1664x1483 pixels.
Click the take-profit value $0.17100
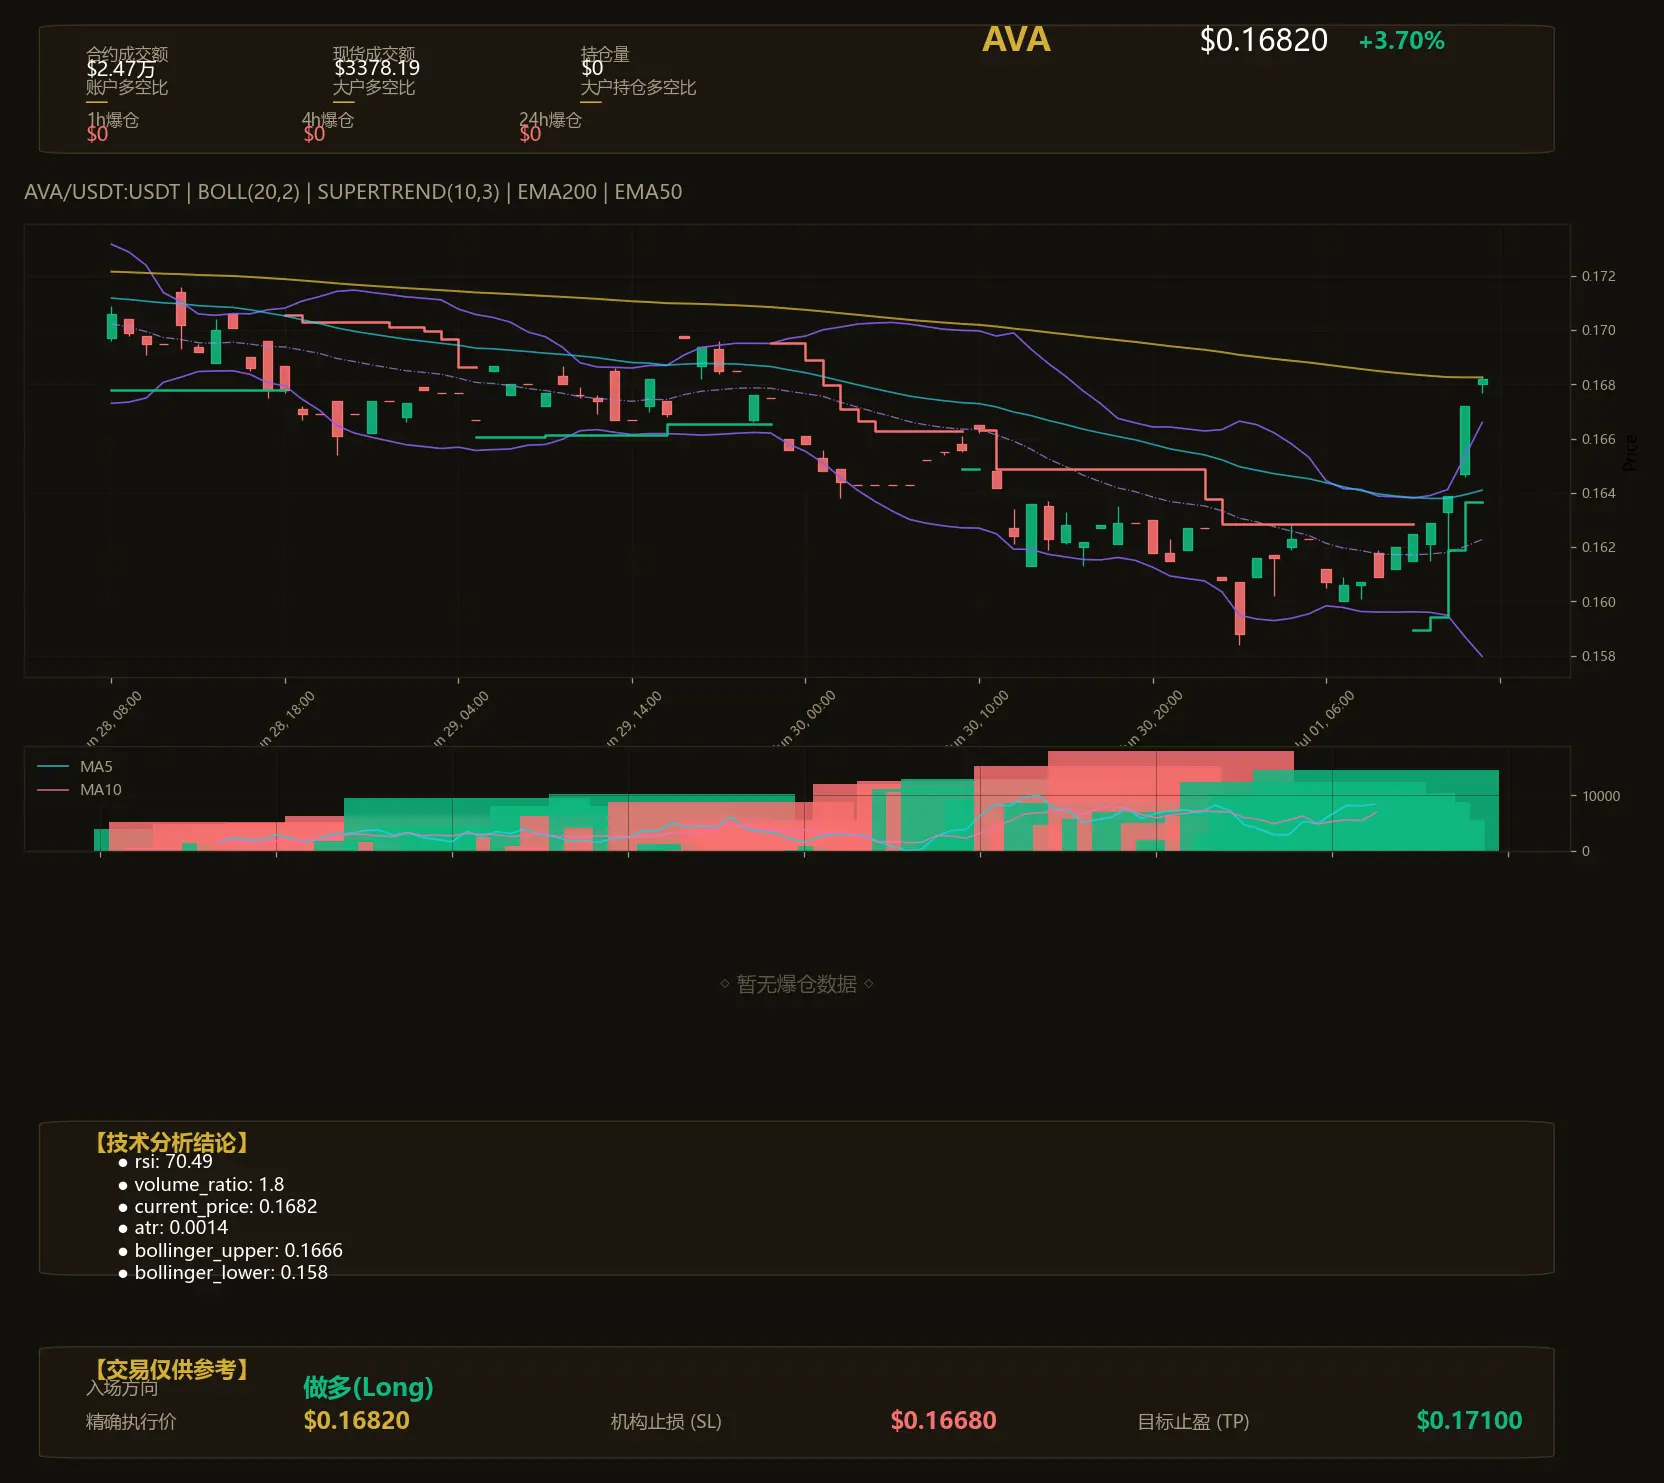[x=1469, y=1420]
